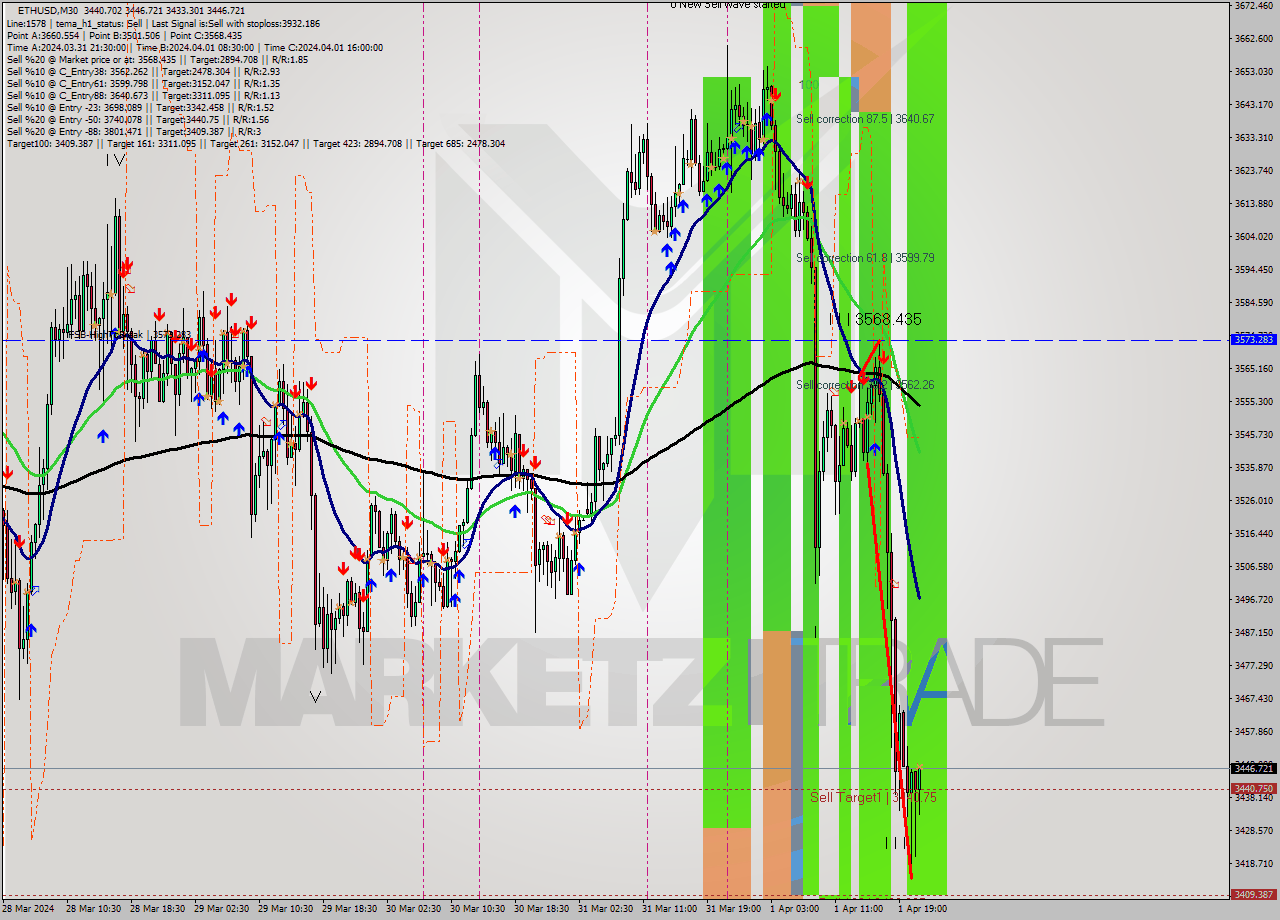Click the 3446.721 current price tag
The image size is (1280, 920).
(1253, 768)
